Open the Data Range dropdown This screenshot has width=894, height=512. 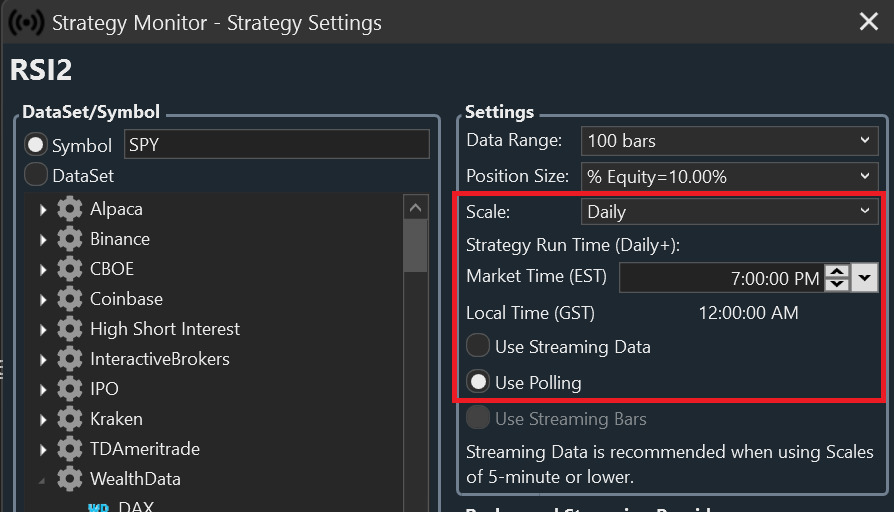pos(730,140)
